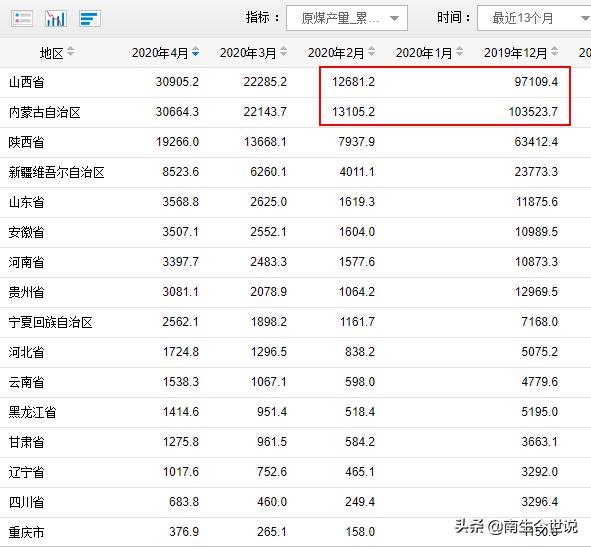The height and width of the screenshot is (547, 591).
Task: Click the value 30905.2 for 山西省
Action: point(177,82)
